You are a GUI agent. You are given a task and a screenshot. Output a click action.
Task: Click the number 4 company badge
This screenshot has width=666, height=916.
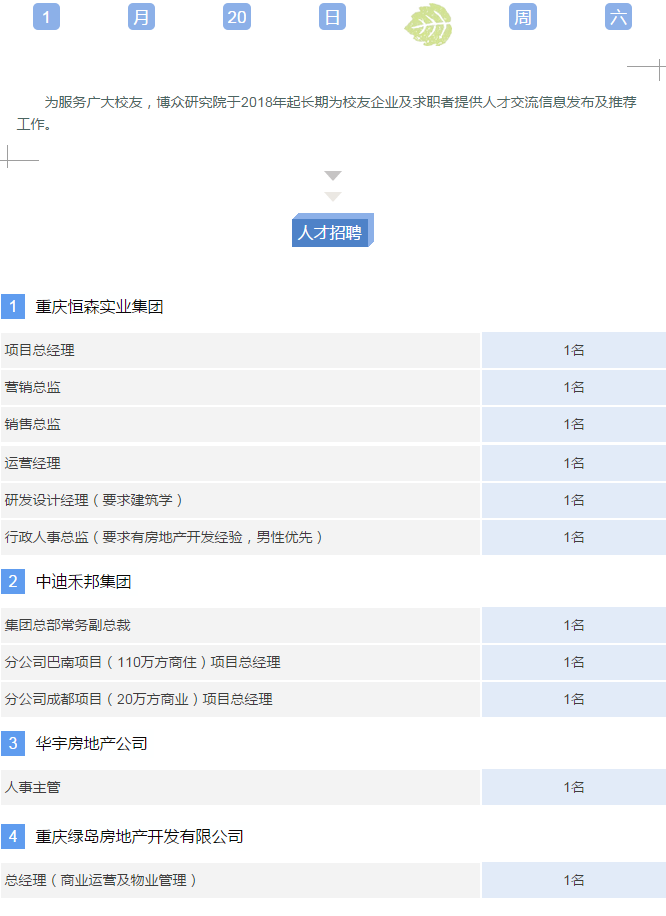13,836
